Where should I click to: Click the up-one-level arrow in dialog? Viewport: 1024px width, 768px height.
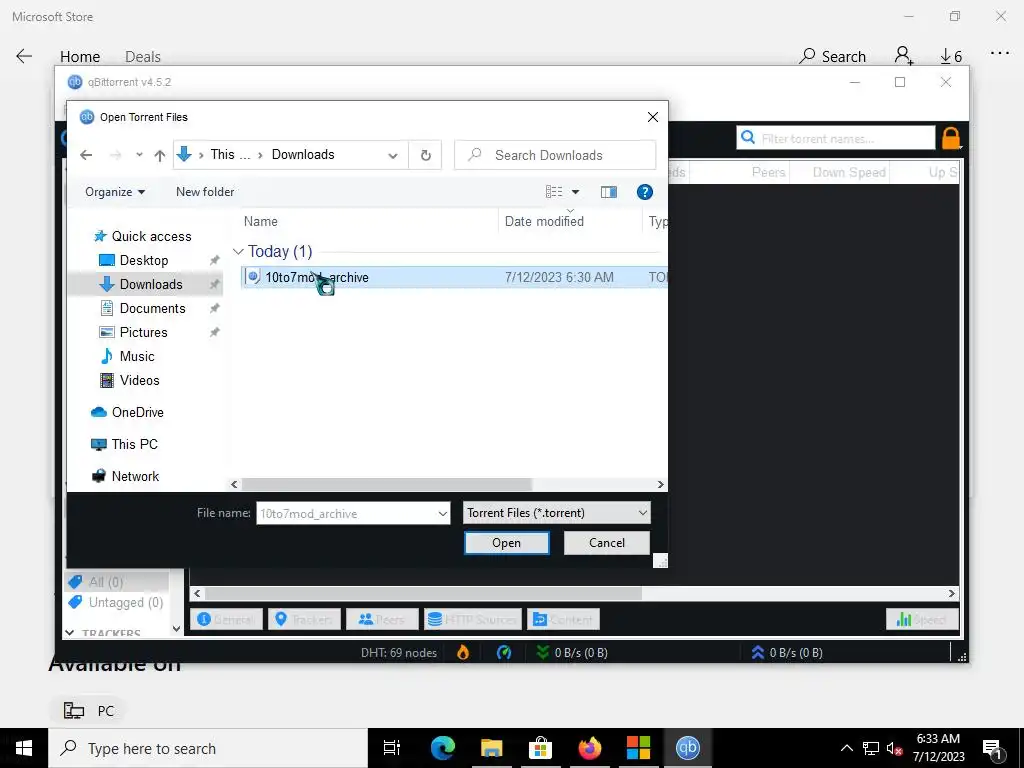coord(159,155)
